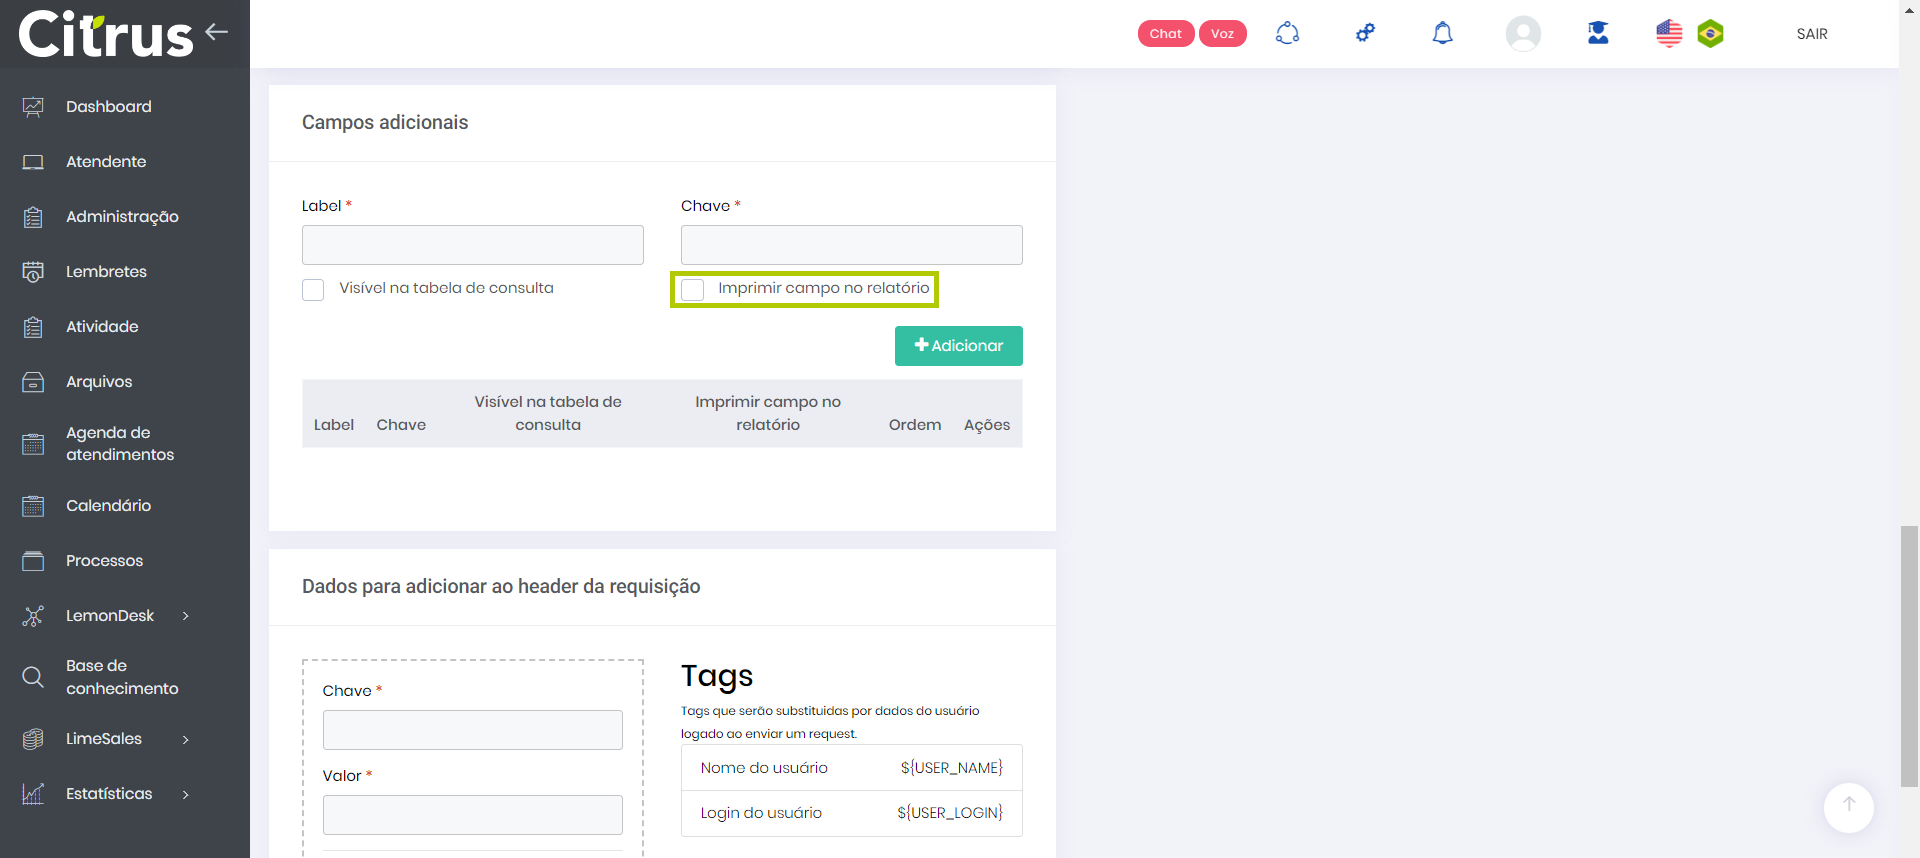Check "Imprimir campo no relatório" box
This screenshot has width=1920, height=858.
click(x=692, y=290)
